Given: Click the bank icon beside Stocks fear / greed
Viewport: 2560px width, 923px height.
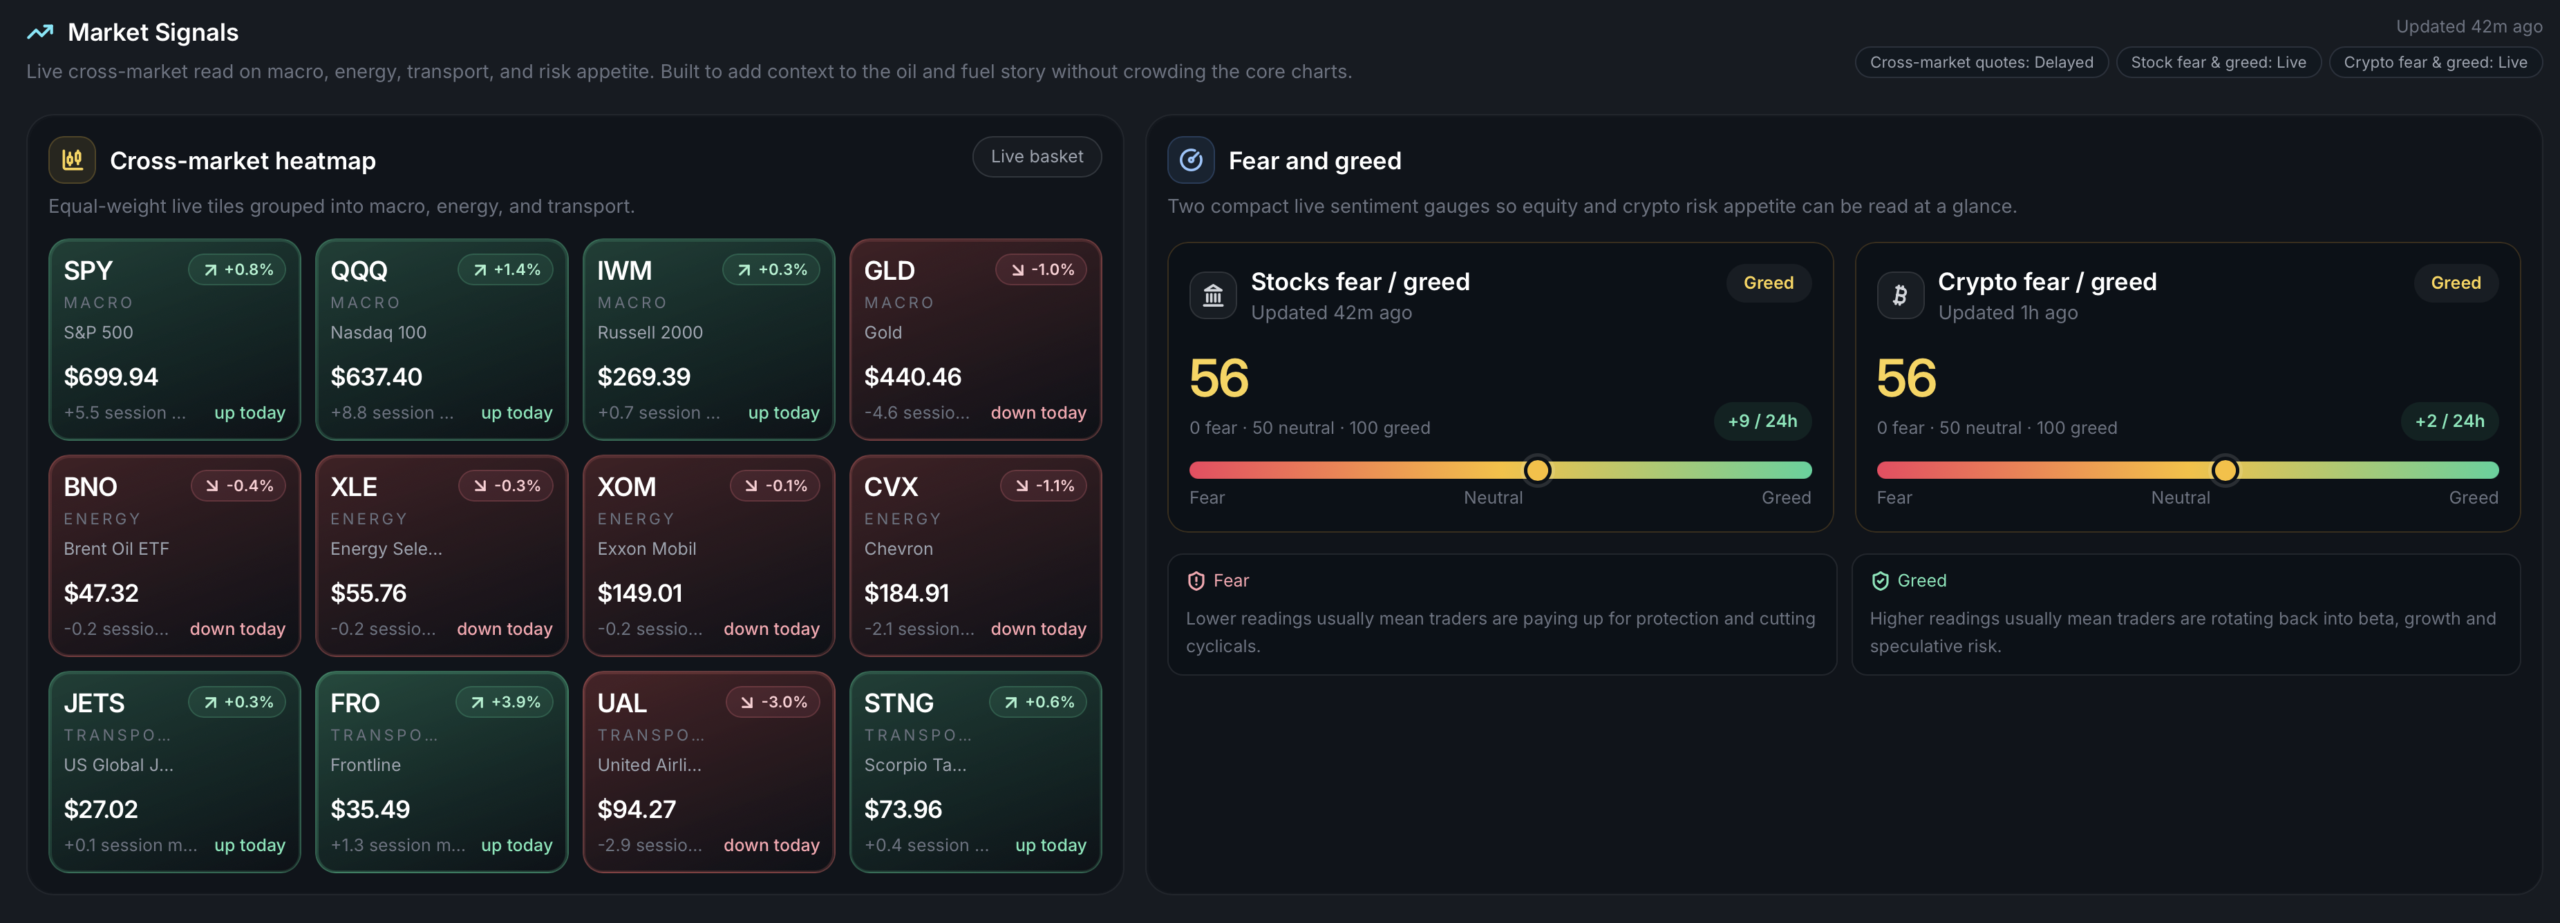Looking at the screenshot, I should (x=1213, y=296).
